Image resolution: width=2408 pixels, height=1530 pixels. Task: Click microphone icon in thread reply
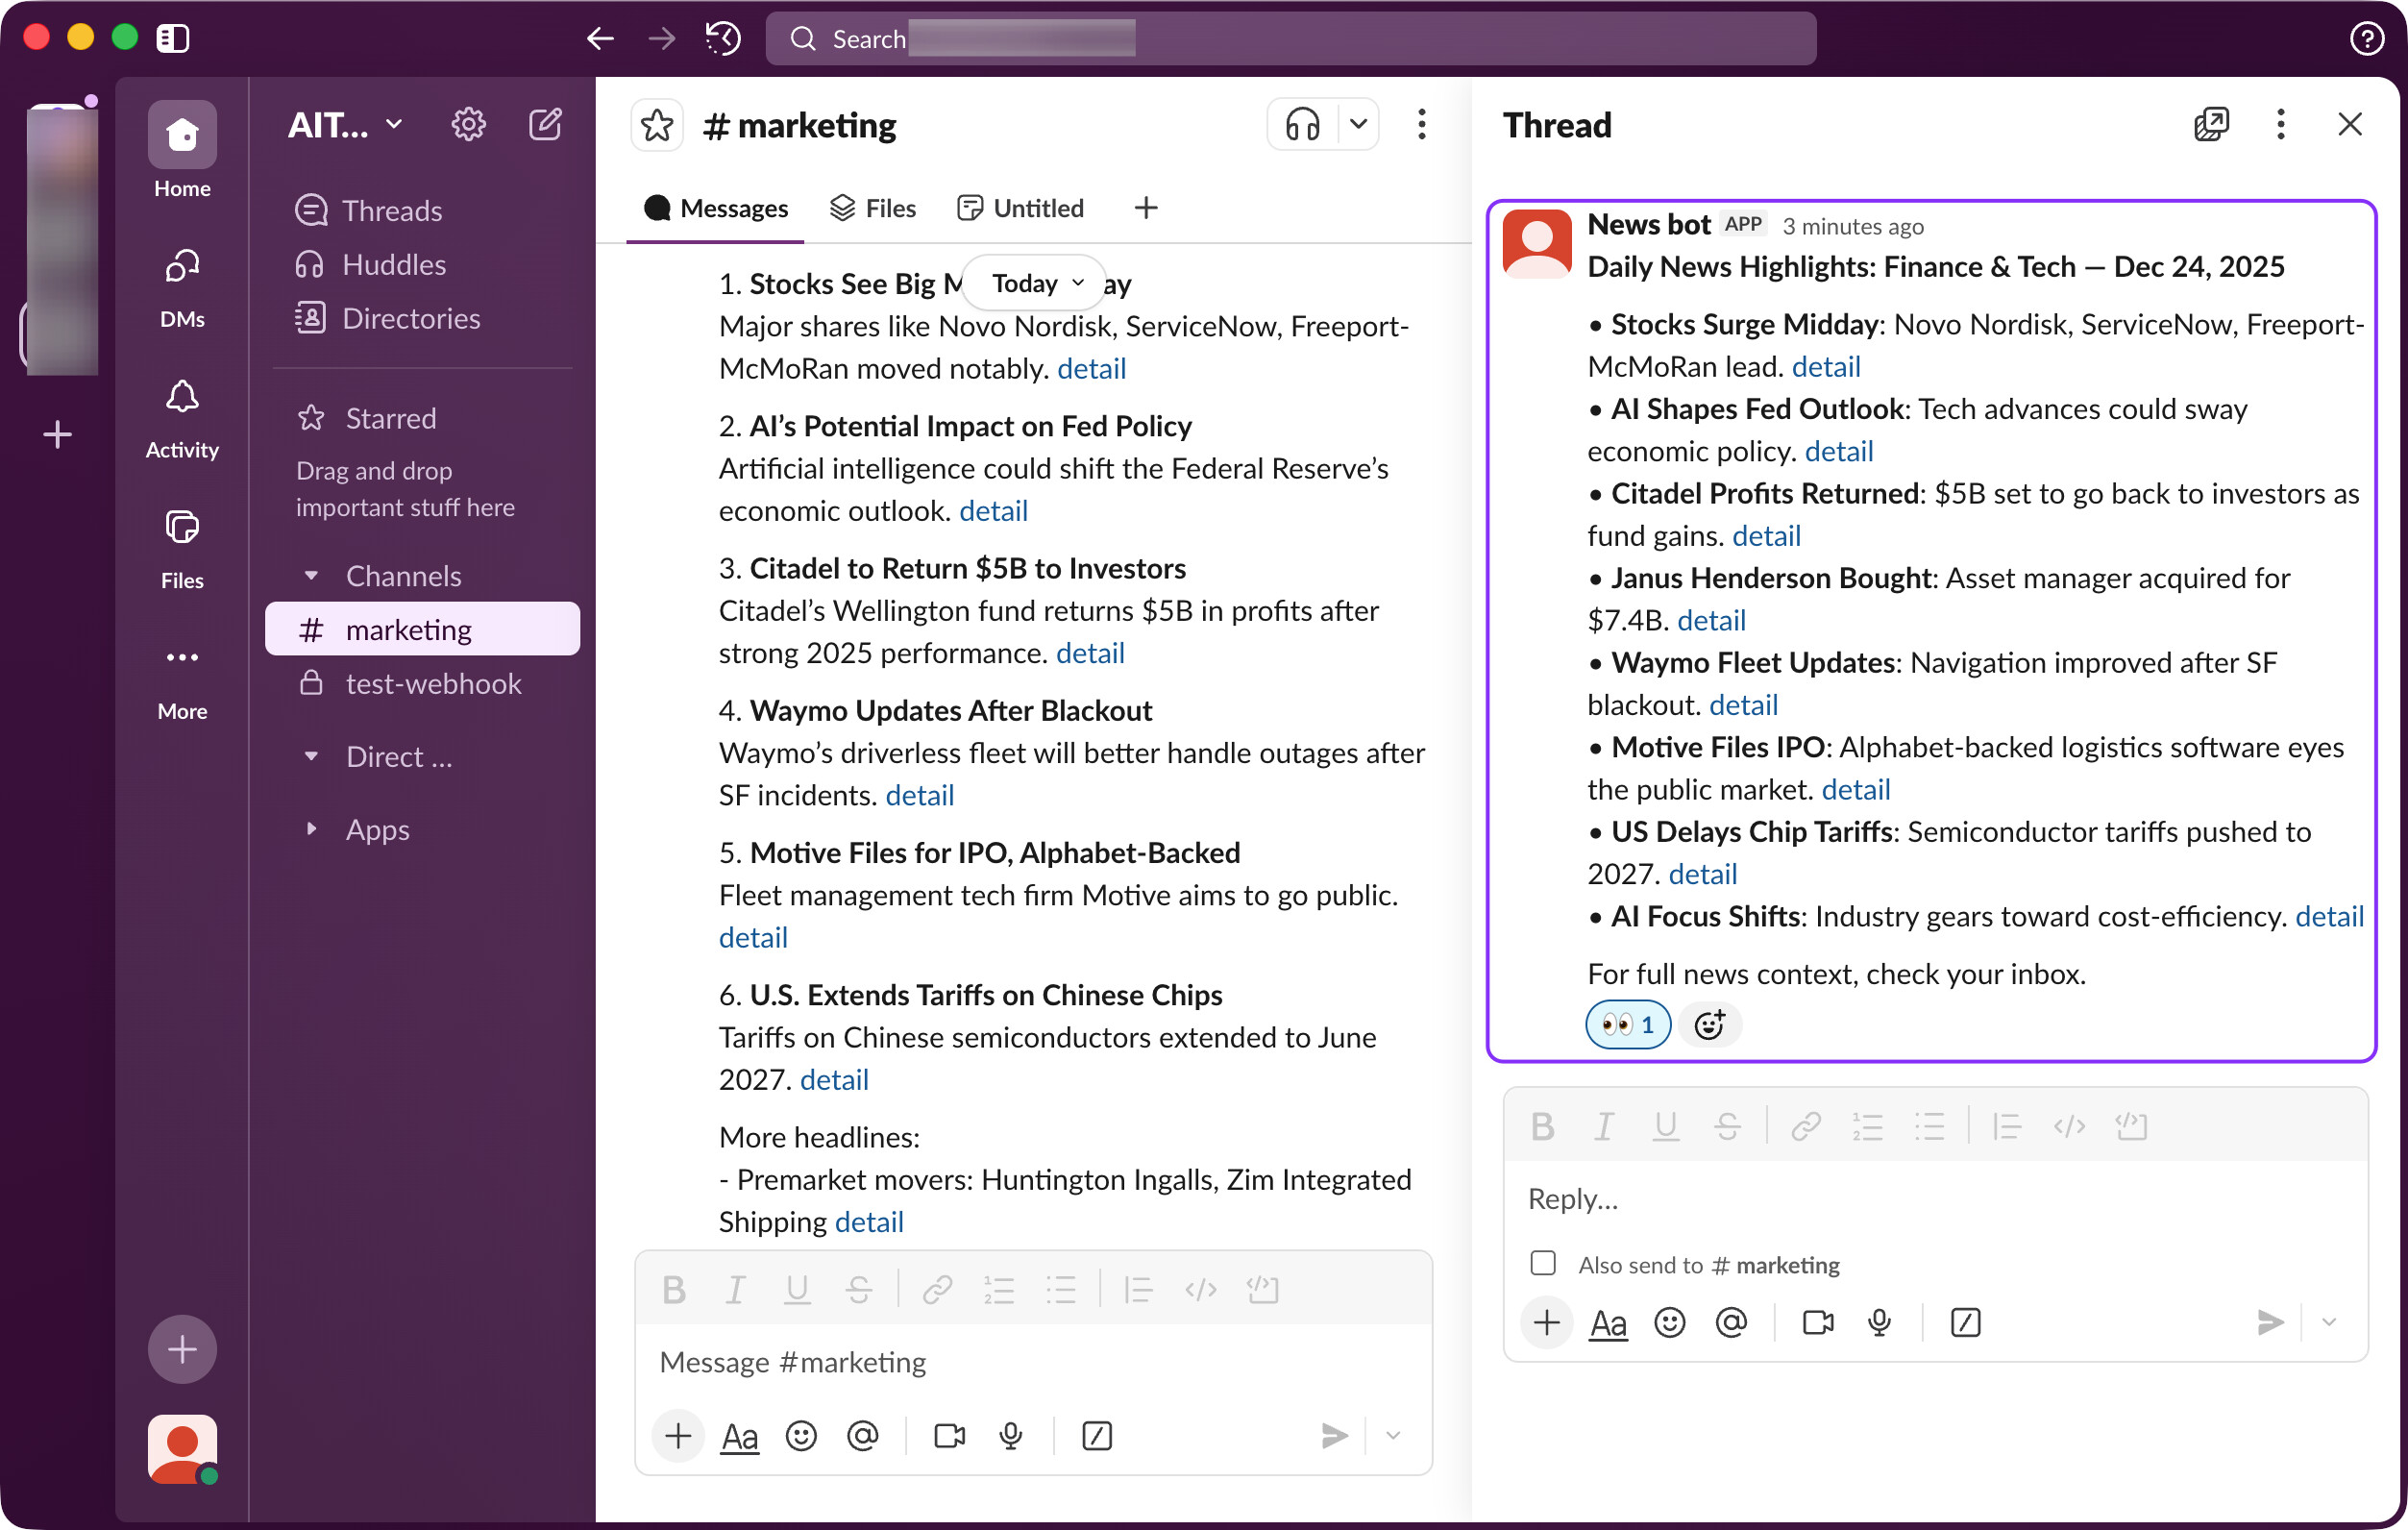pos(1879,1322)
